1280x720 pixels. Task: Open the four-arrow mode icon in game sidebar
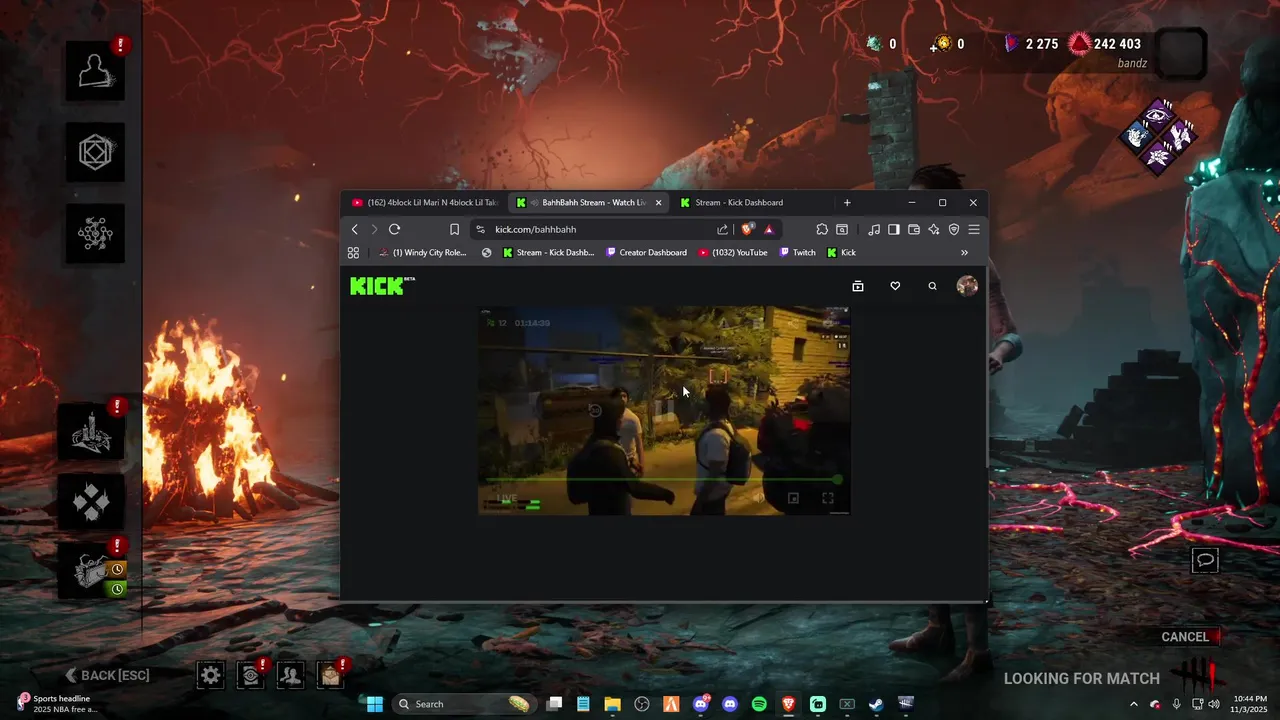[x=92, y=502]
